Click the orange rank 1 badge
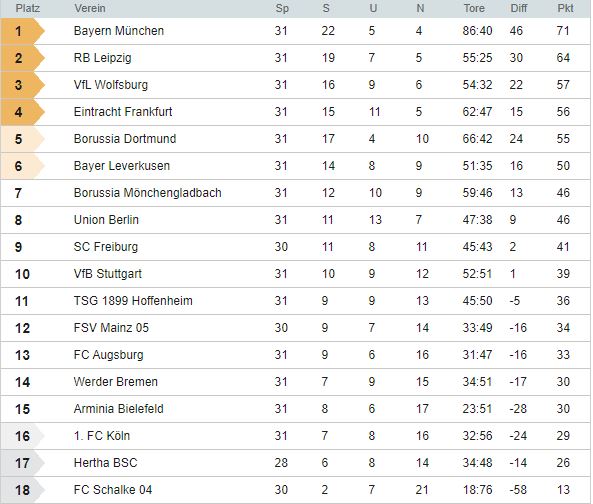 click(x=23, y=31)
